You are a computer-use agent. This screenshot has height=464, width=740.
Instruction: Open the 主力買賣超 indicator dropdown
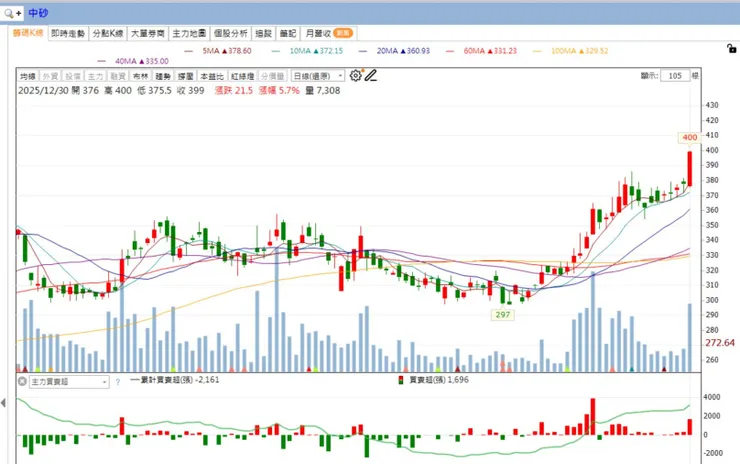[x=69, y=381]
